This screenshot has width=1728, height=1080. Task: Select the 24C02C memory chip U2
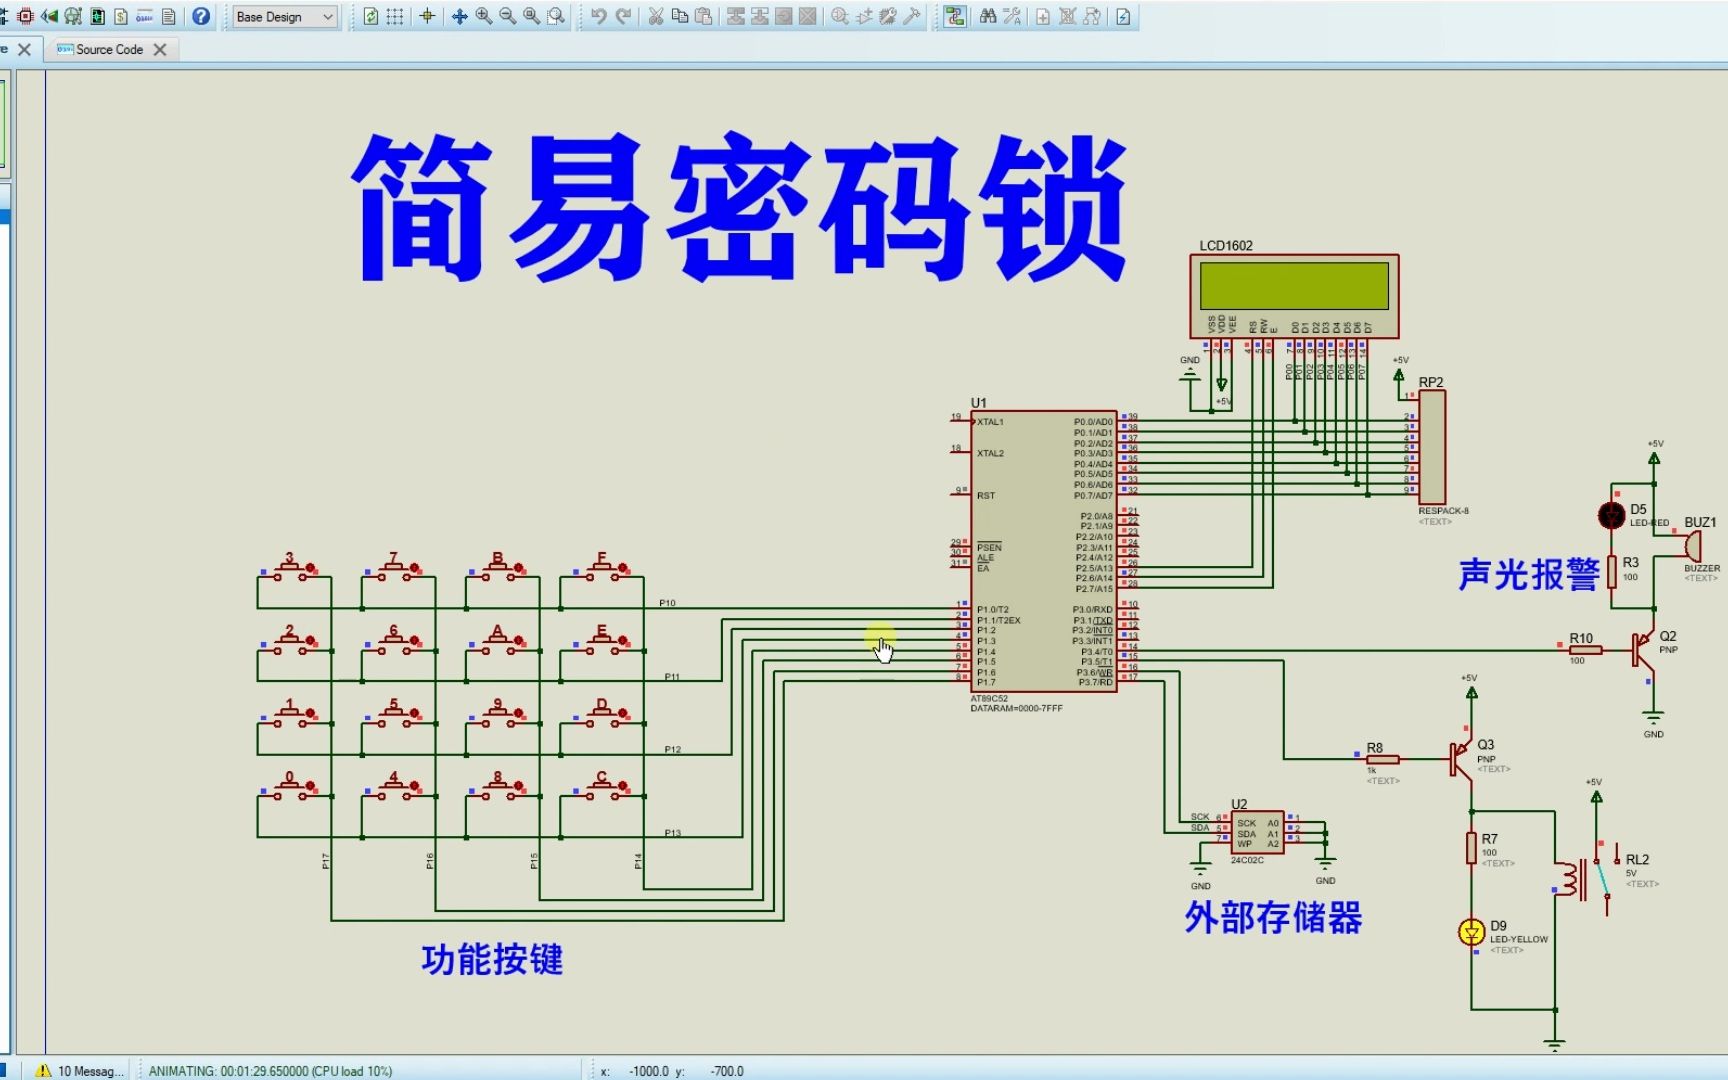(1258, 832)
